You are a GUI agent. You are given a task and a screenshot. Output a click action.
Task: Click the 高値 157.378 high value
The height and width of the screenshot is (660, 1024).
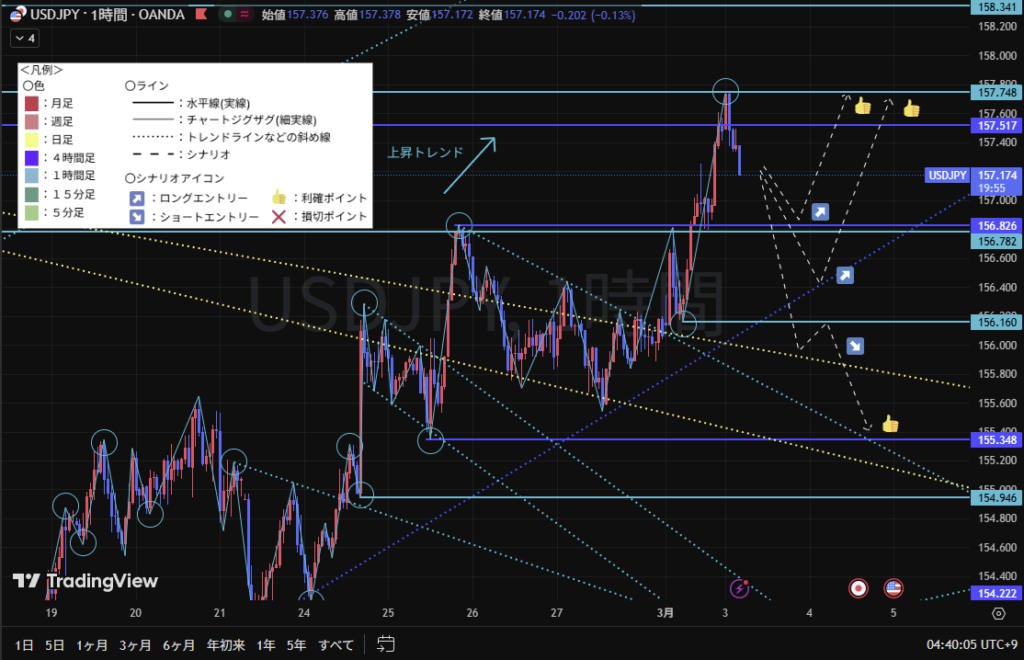point(367,14)
